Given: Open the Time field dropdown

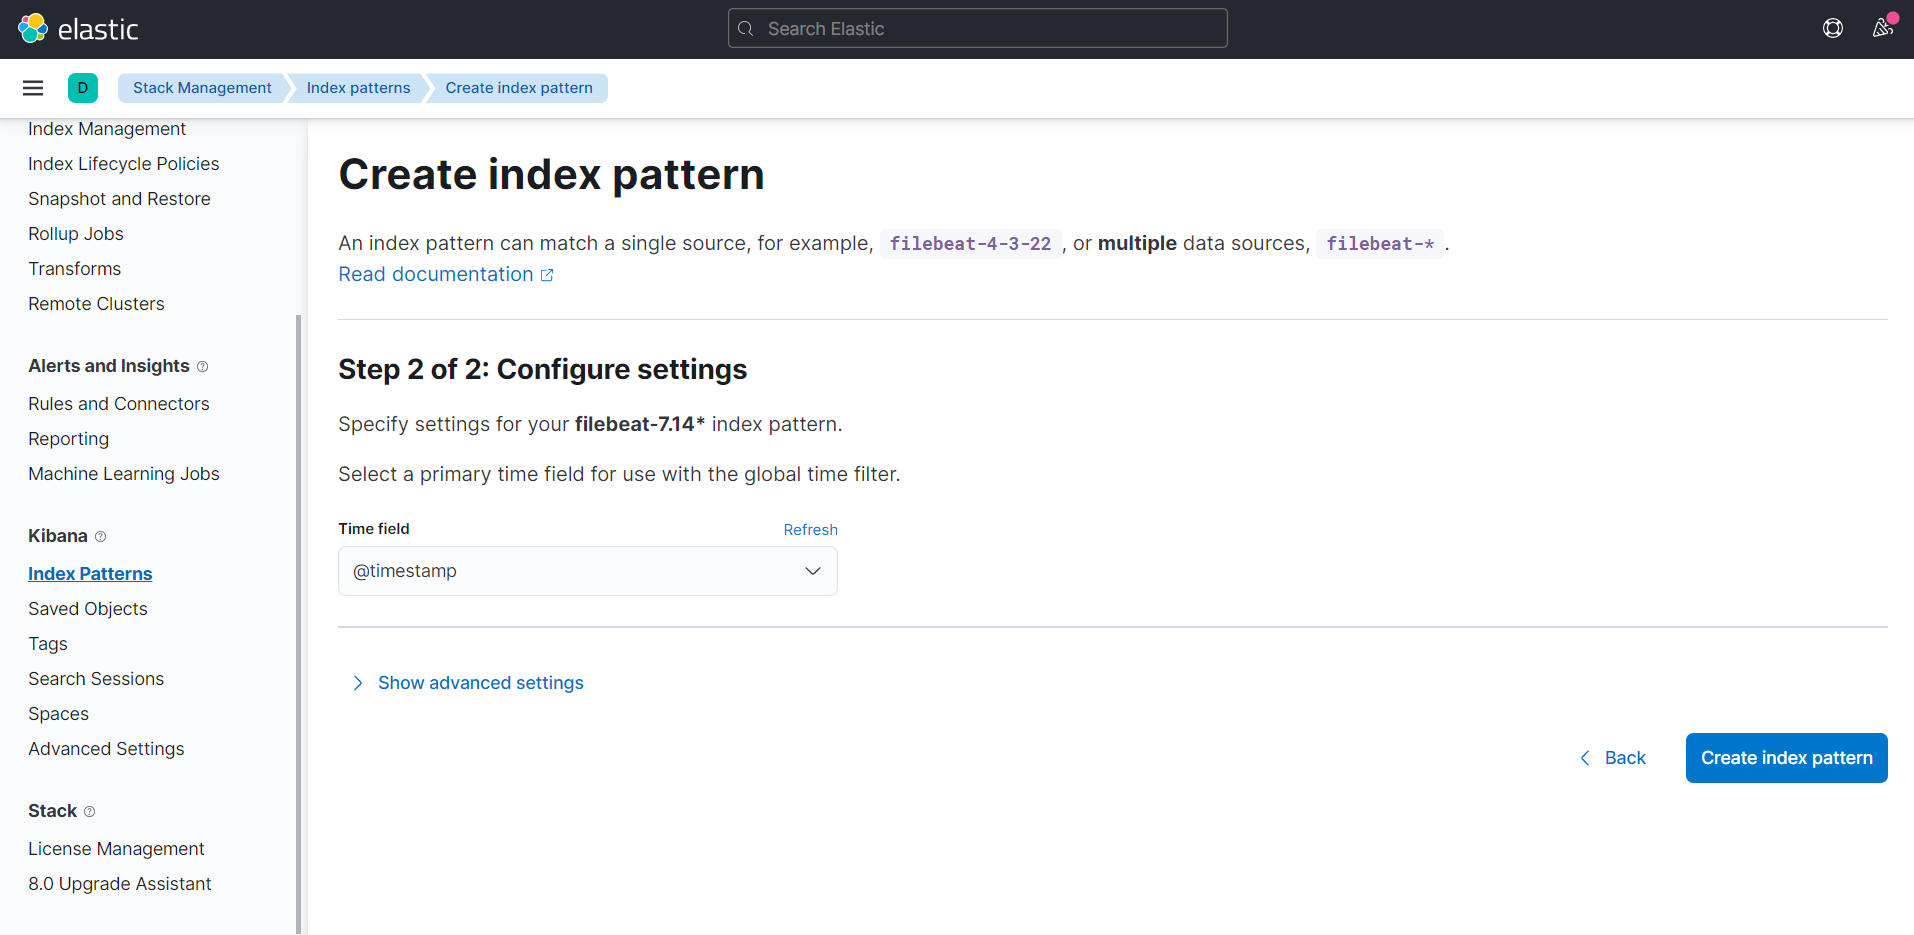Looking at the screenshot, I should point(588,571).
